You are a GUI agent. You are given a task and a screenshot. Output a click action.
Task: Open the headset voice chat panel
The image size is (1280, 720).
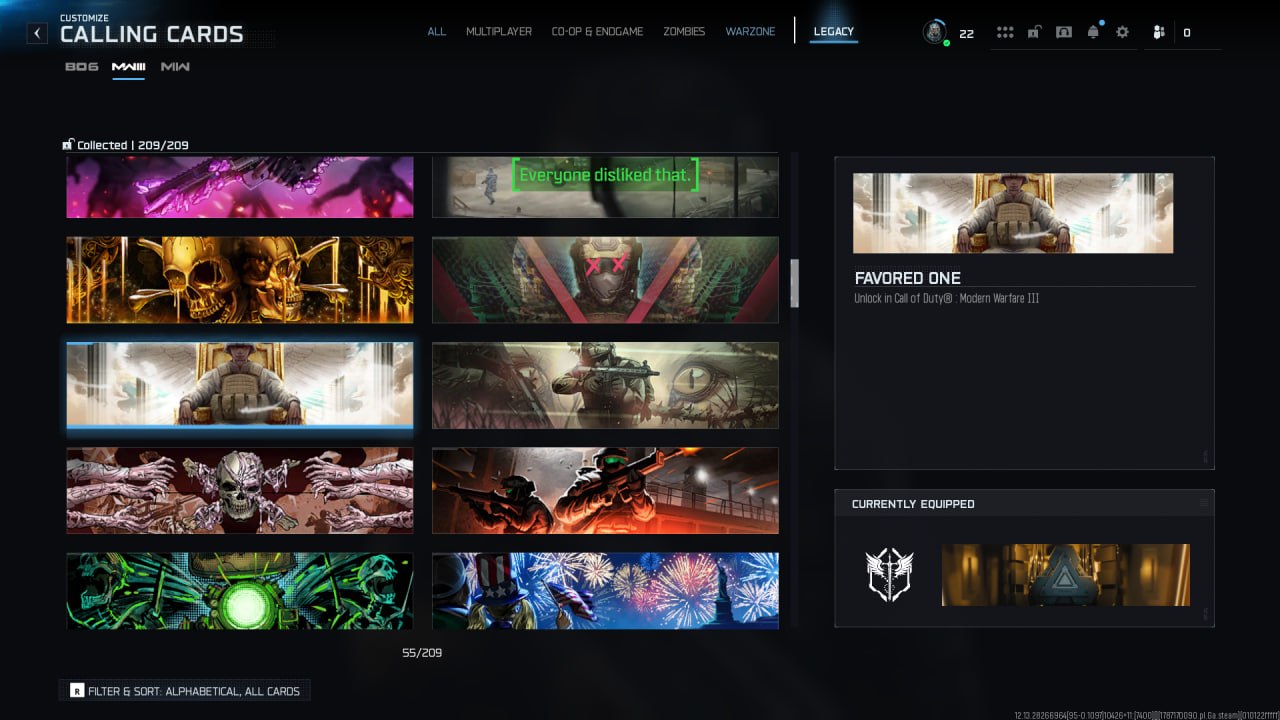point(1064,32)
